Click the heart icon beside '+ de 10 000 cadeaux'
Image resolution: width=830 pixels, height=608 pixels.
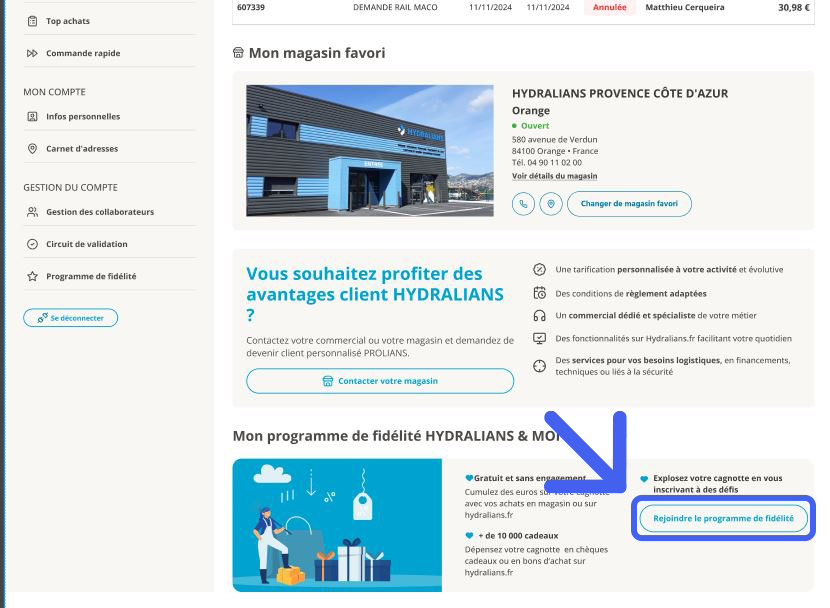pos(469,536)
